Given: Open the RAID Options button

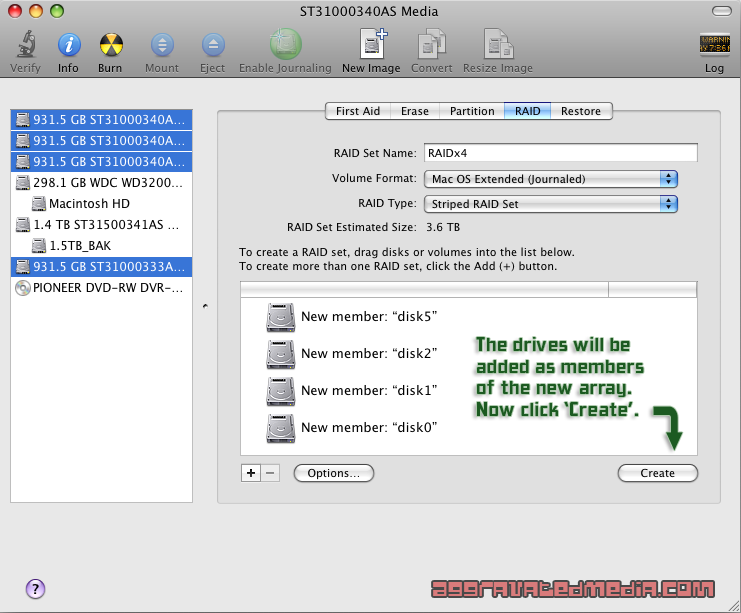Looking at the screenshot, I should tap(334, 473).
